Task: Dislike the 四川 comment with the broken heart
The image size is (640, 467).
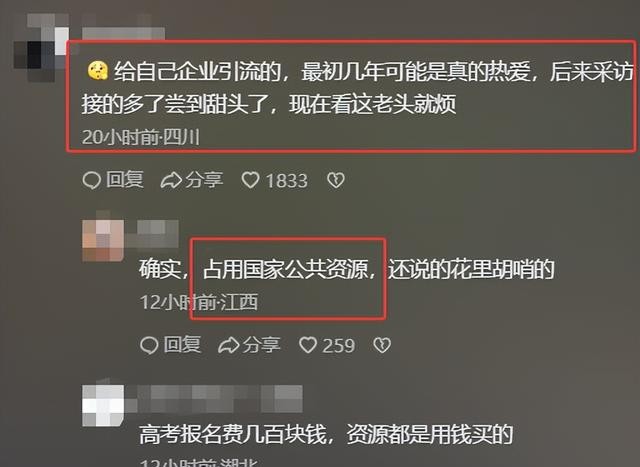Action: 336,180
